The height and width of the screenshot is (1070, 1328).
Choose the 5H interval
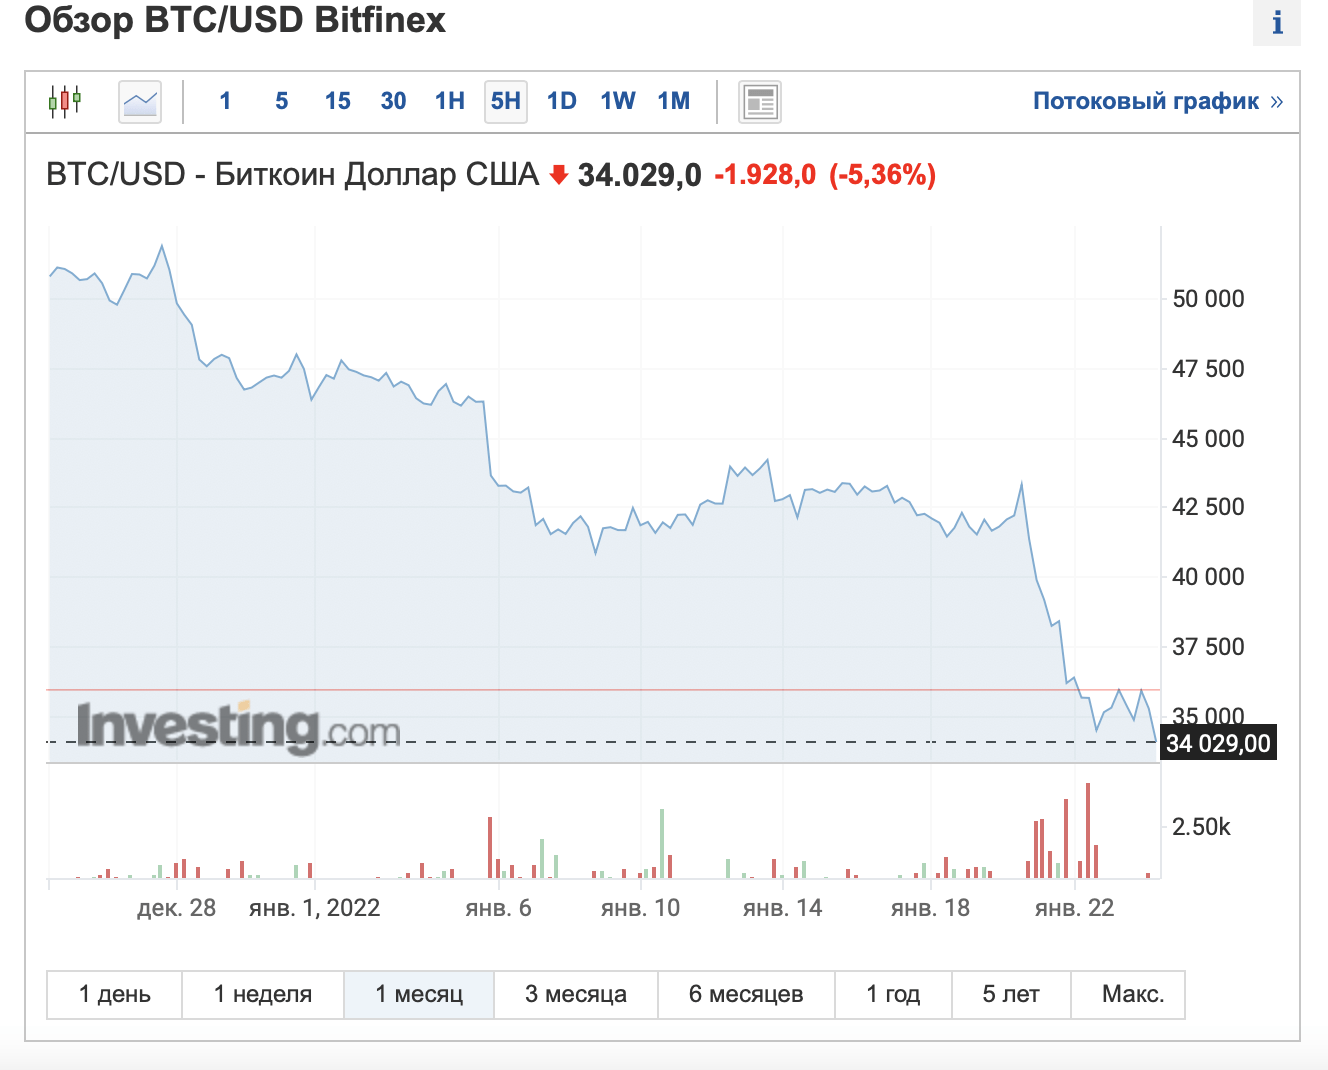click(x=506, y=101)
